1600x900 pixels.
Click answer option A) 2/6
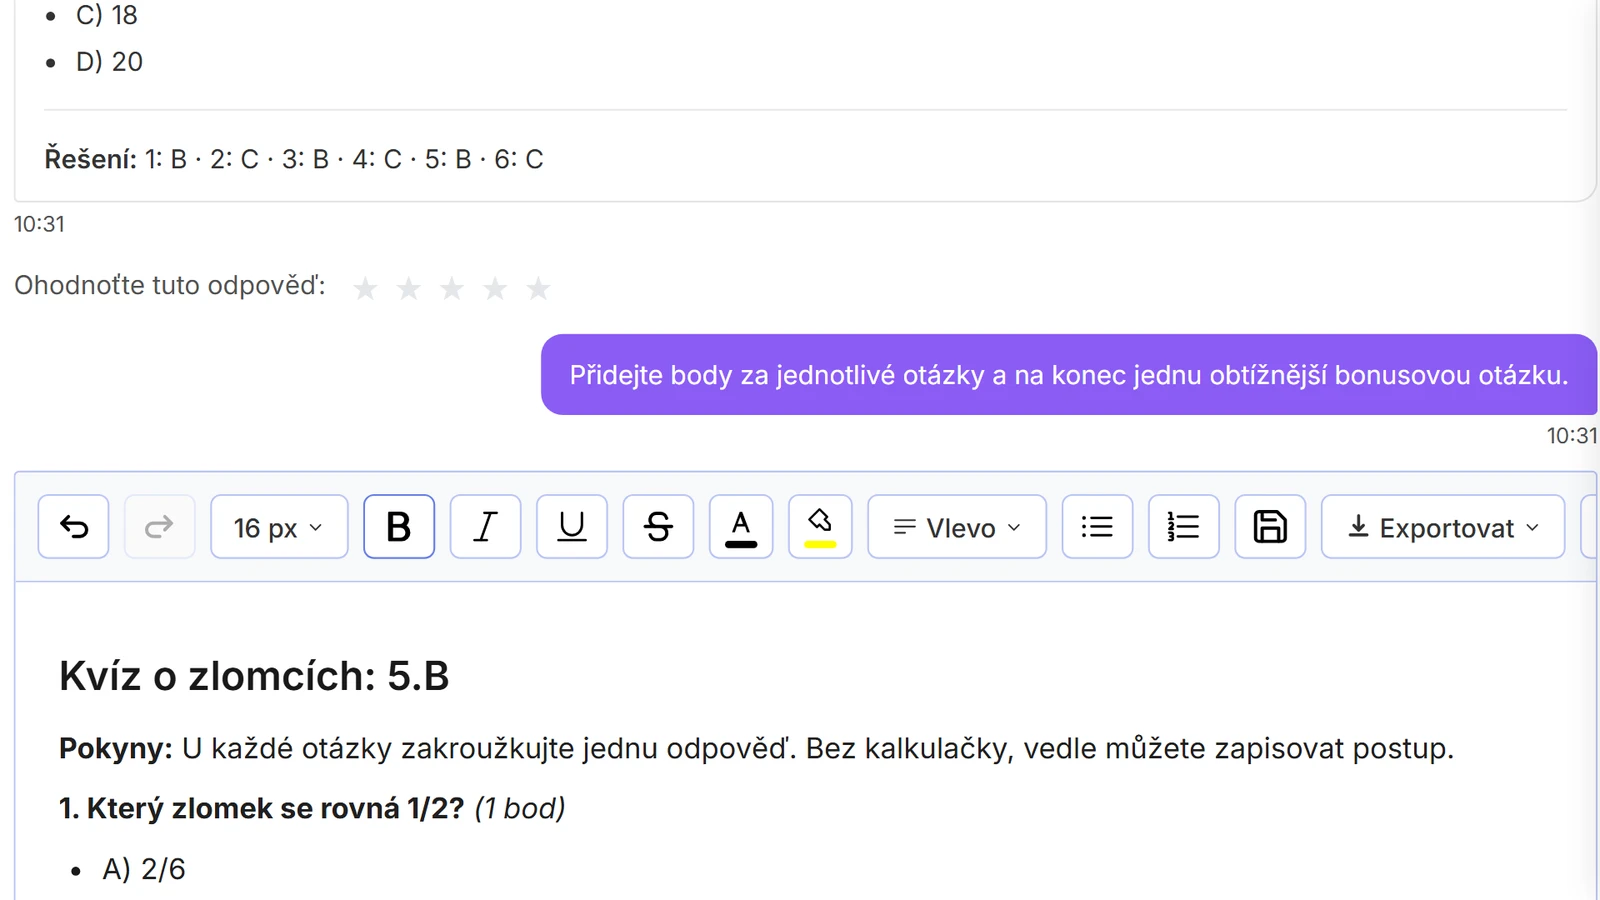(144, 869)
